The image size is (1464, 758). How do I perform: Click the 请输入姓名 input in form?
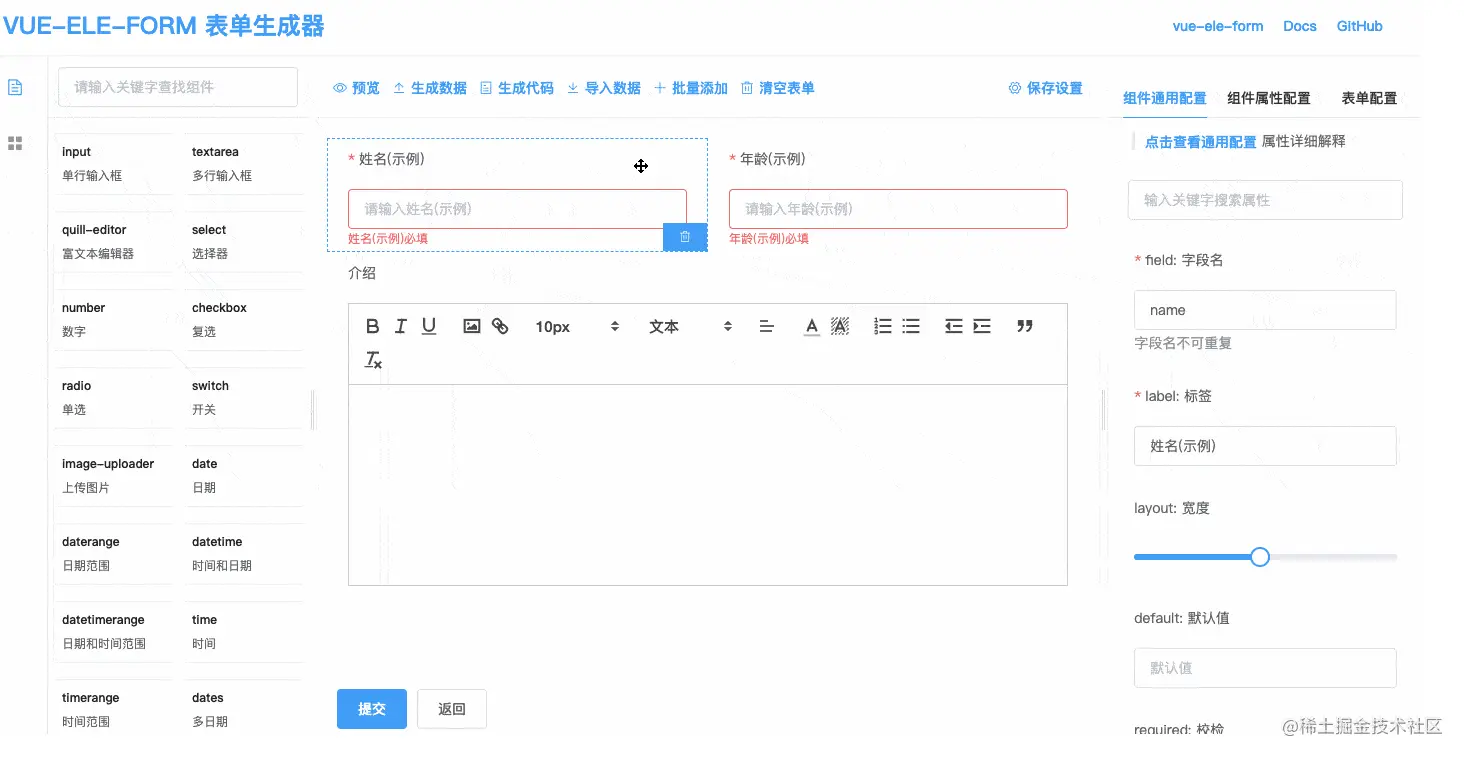click(517, 209)
